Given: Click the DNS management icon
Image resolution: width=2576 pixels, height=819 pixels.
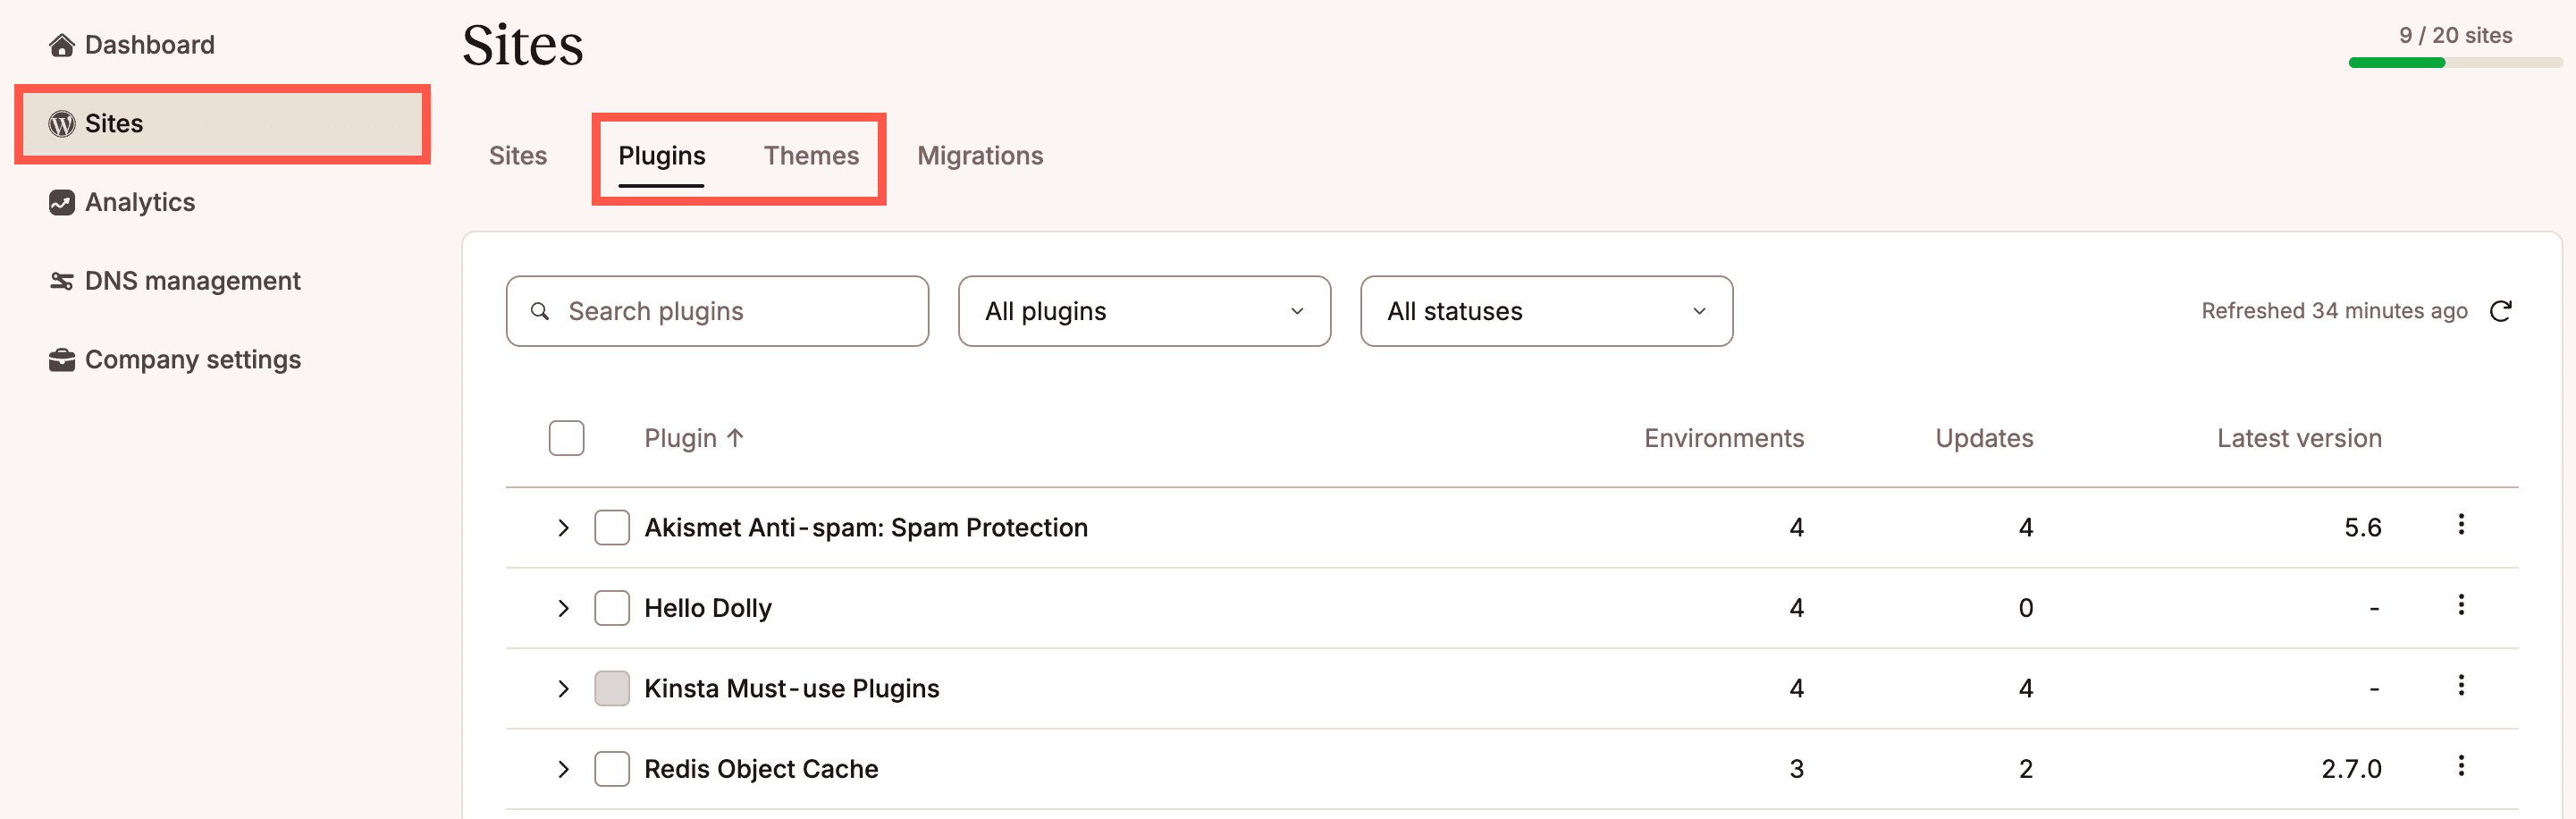Looking at the screenshot, I should point(62,280).
